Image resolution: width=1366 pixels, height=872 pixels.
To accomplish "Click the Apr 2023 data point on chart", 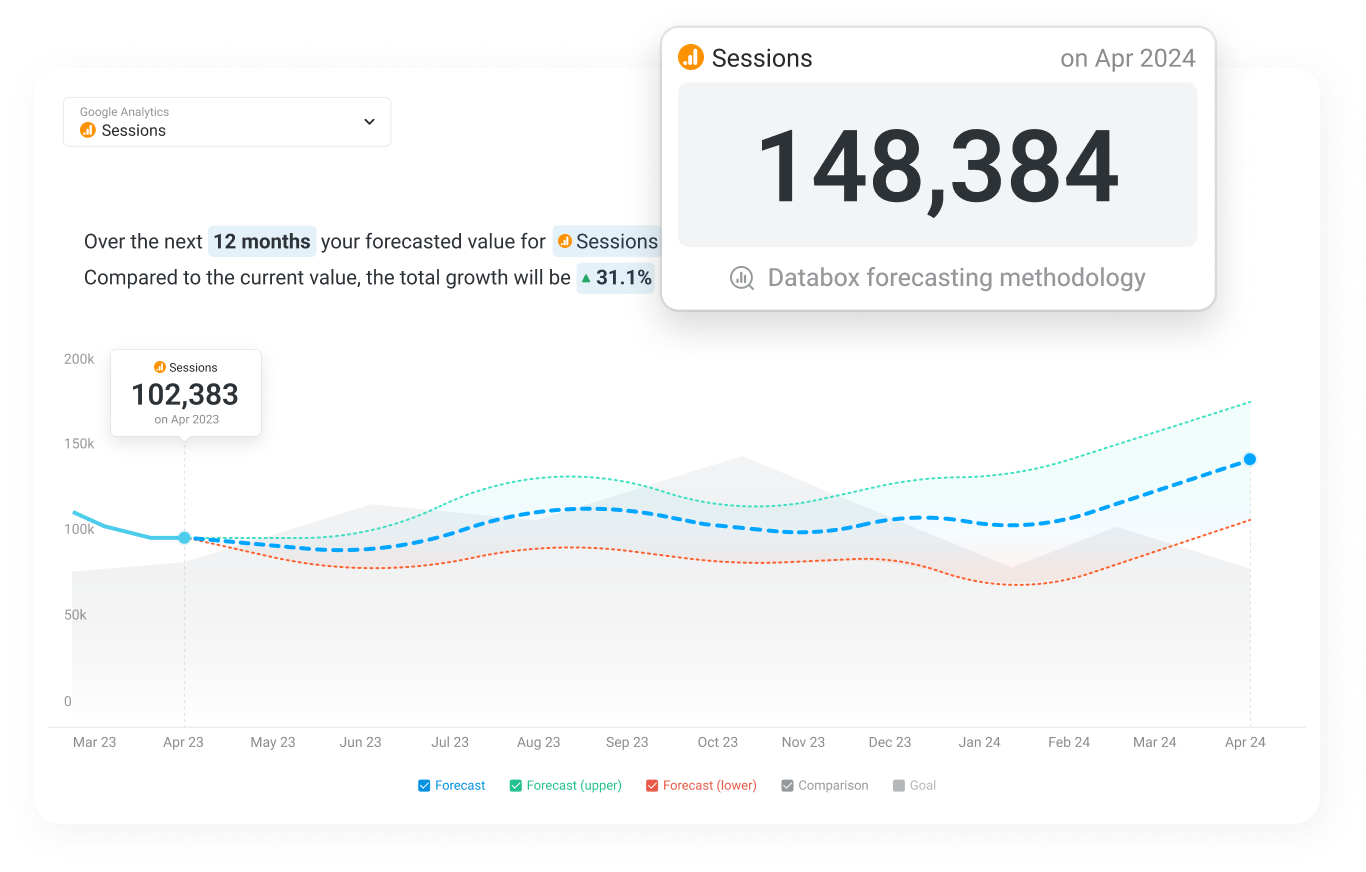I will coord(184,538).
